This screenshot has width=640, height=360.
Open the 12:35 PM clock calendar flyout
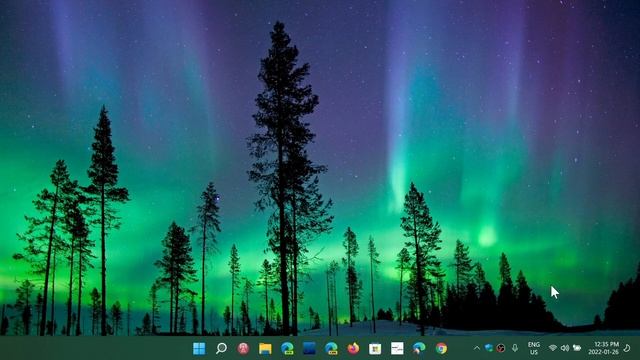coord(604,348)
